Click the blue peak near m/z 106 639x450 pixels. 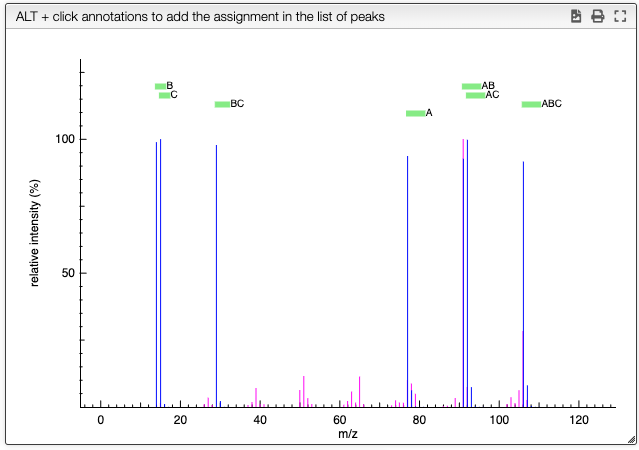click(x=523, y=284)
